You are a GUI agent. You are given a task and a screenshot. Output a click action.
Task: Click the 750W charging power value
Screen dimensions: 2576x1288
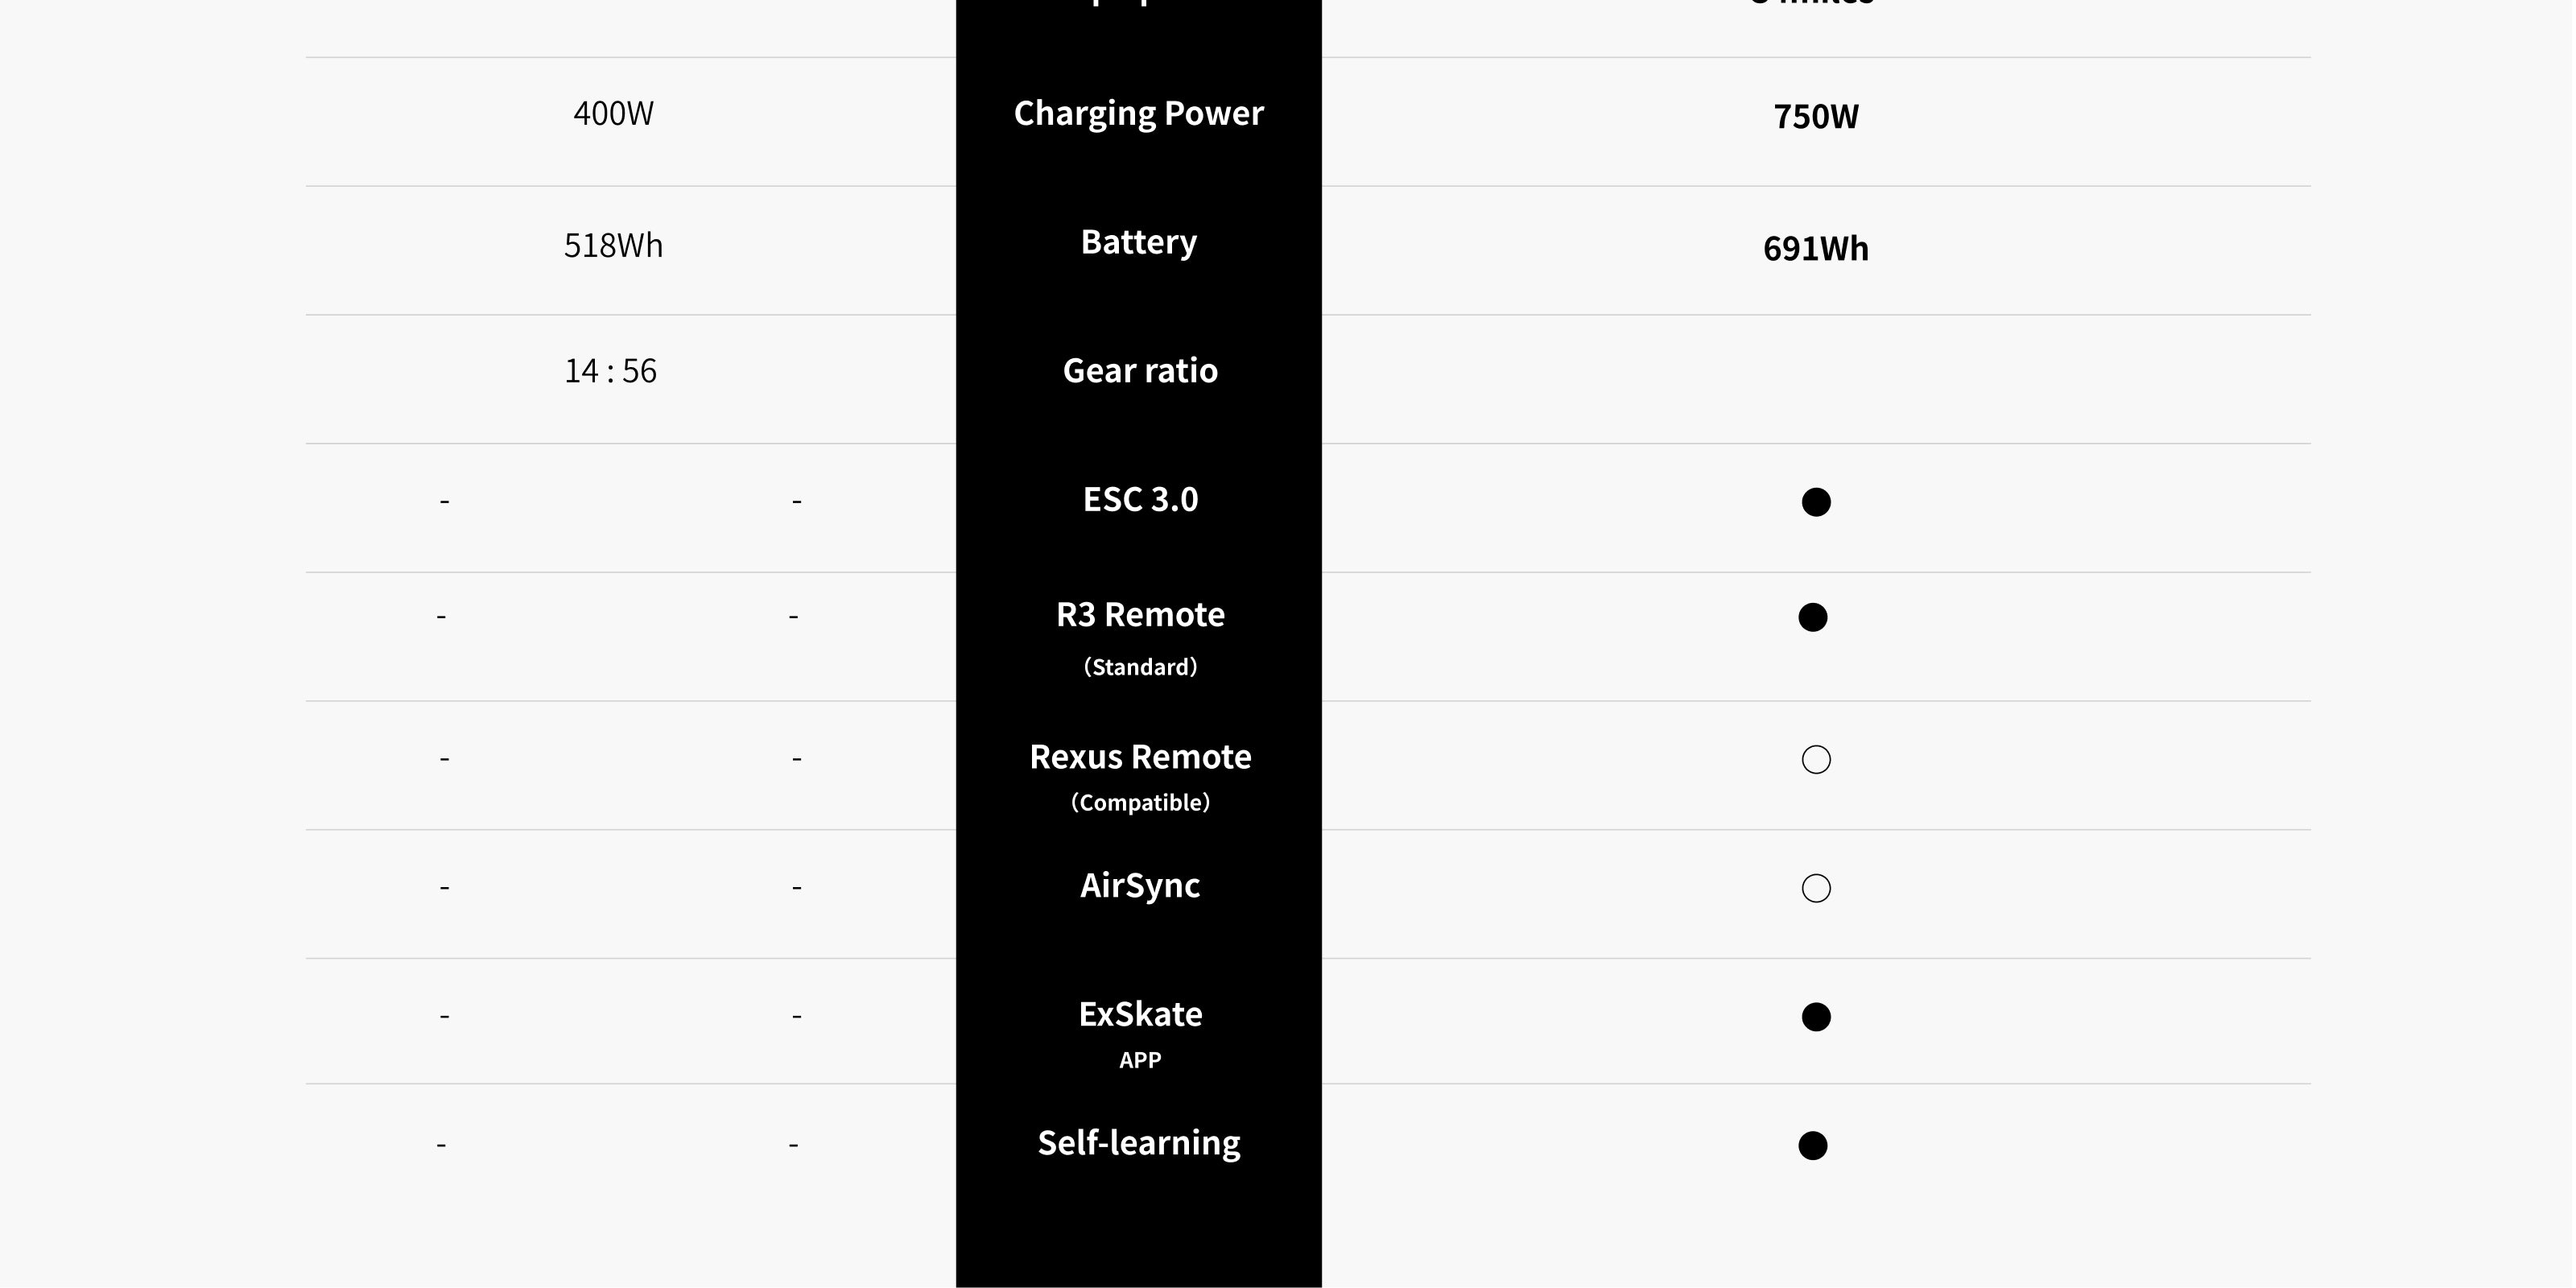tap(1816, 117)
